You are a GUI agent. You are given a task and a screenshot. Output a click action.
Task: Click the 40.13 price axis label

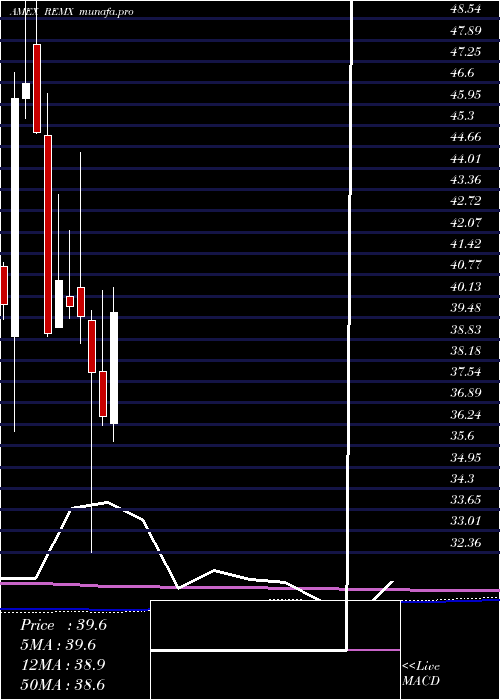click(x=466, y=286)
